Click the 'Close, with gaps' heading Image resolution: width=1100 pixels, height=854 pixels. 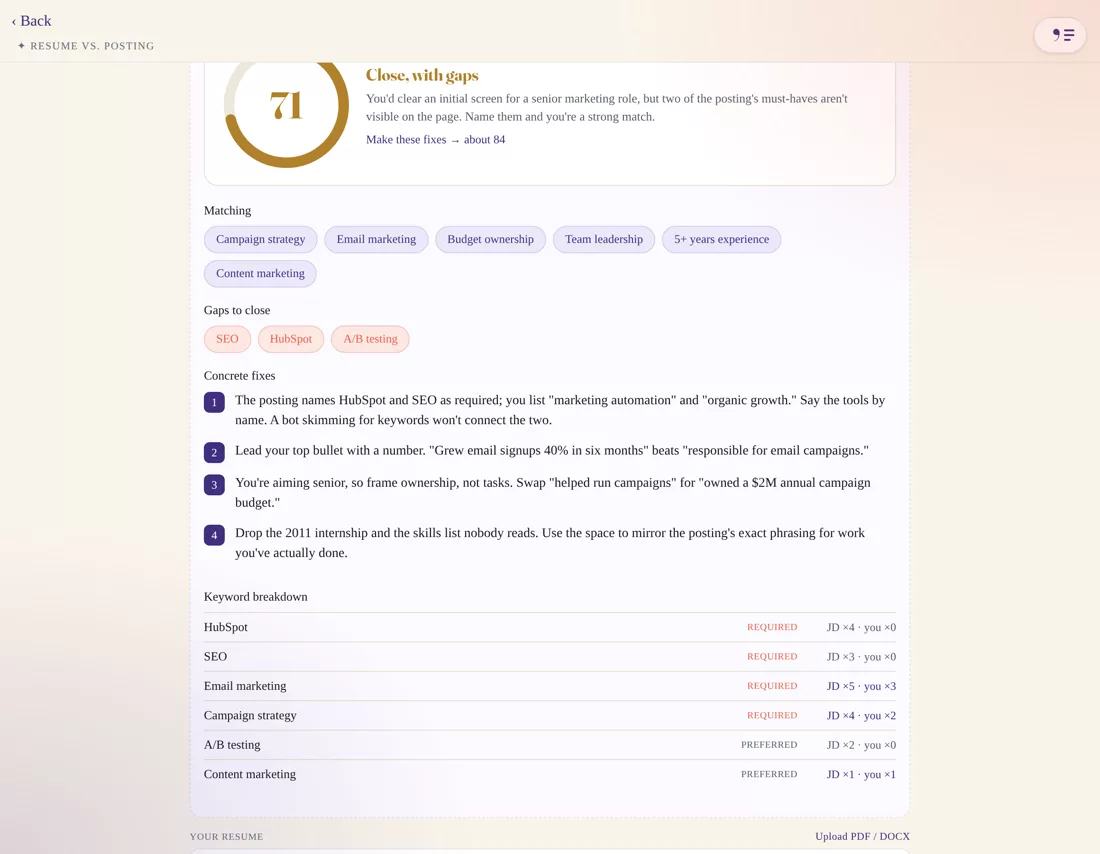pos(422,75)
